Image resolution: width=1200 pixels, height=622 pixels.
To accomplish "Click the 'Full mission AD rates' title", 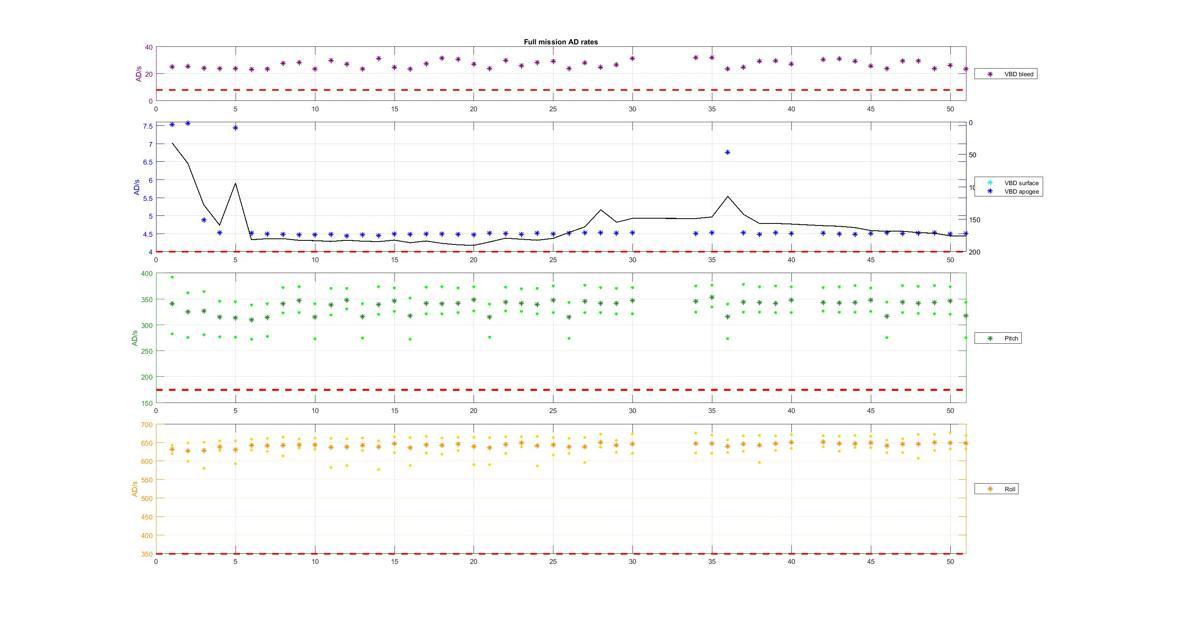I will (x=561, y=42).
